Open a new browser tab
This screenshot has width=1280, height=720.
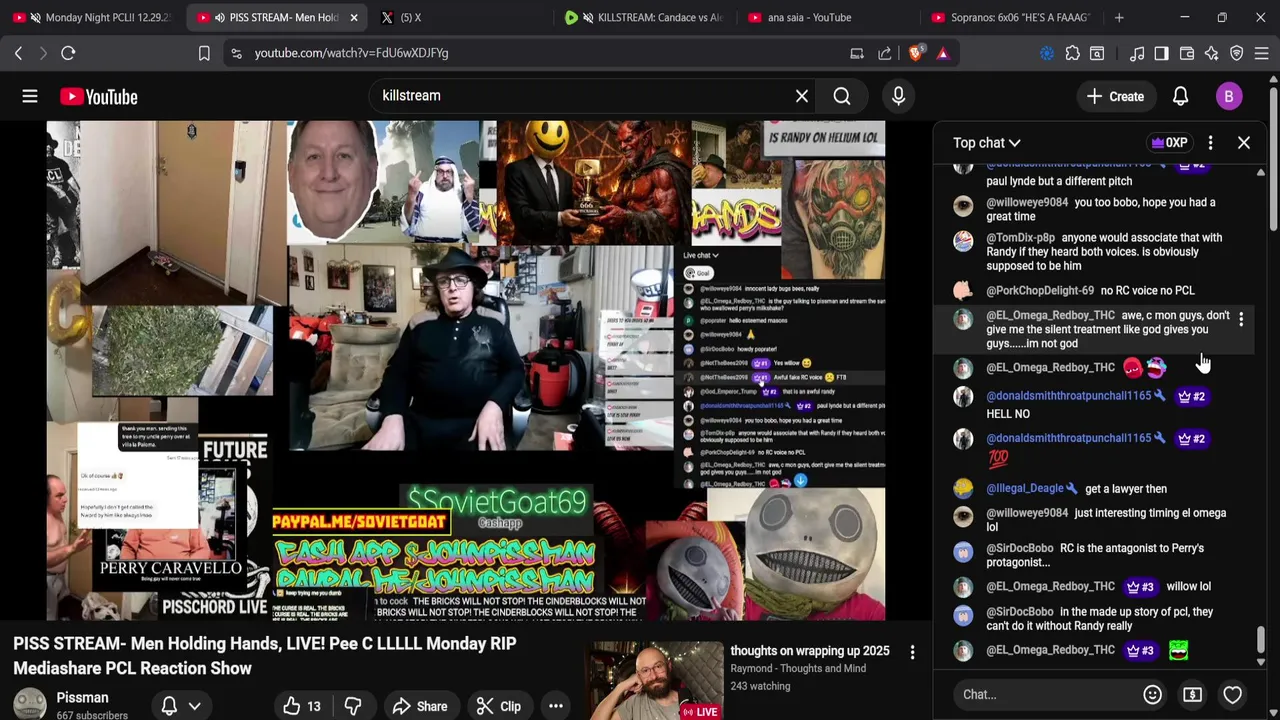[x=1119, y=17]
